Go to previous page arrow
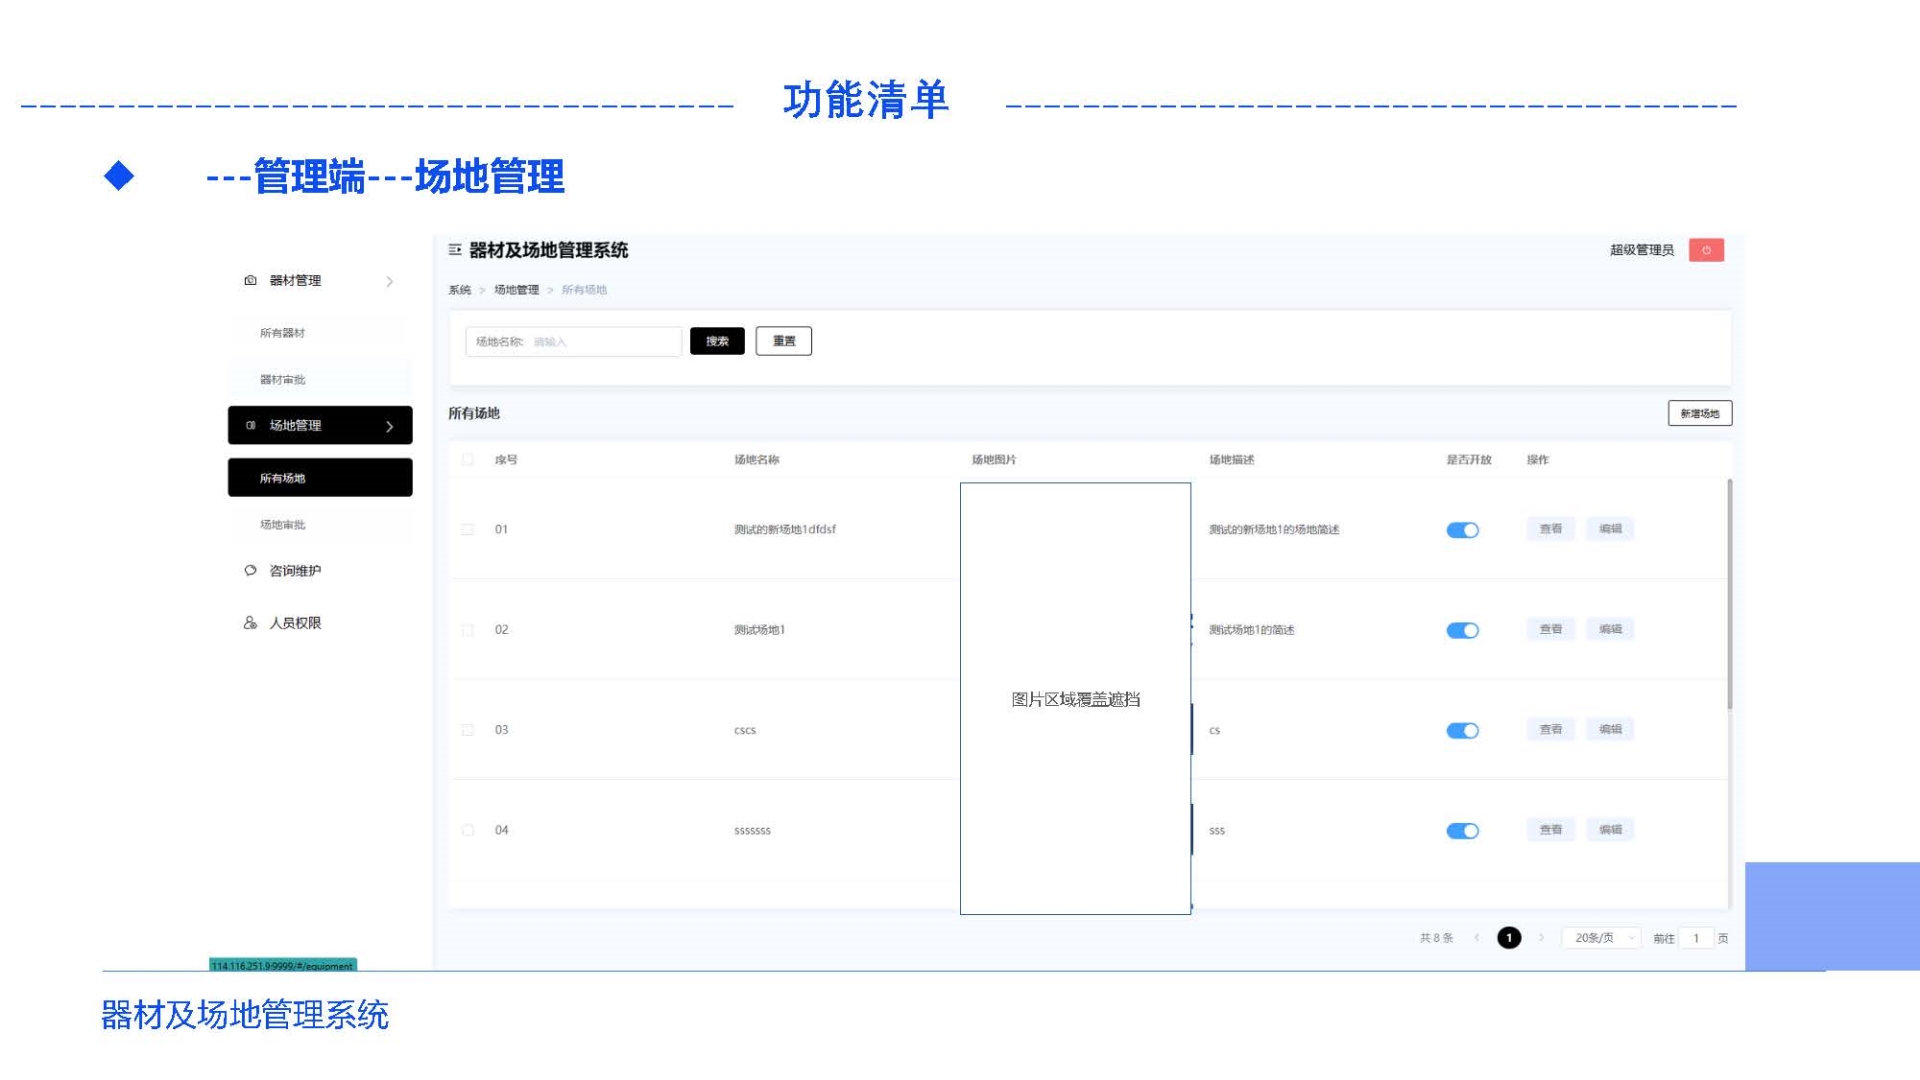 (1477, 938)
